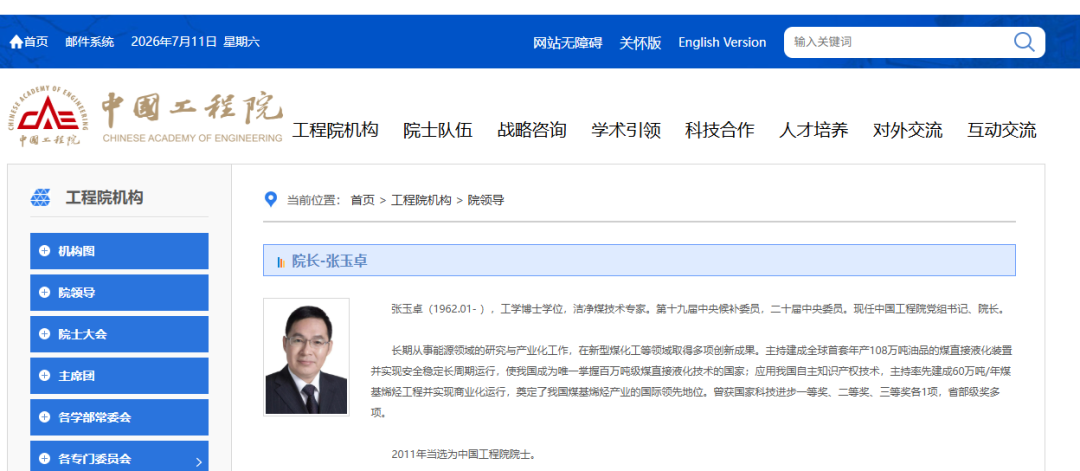Click the CAE red logo emblem

click(48, 116)
